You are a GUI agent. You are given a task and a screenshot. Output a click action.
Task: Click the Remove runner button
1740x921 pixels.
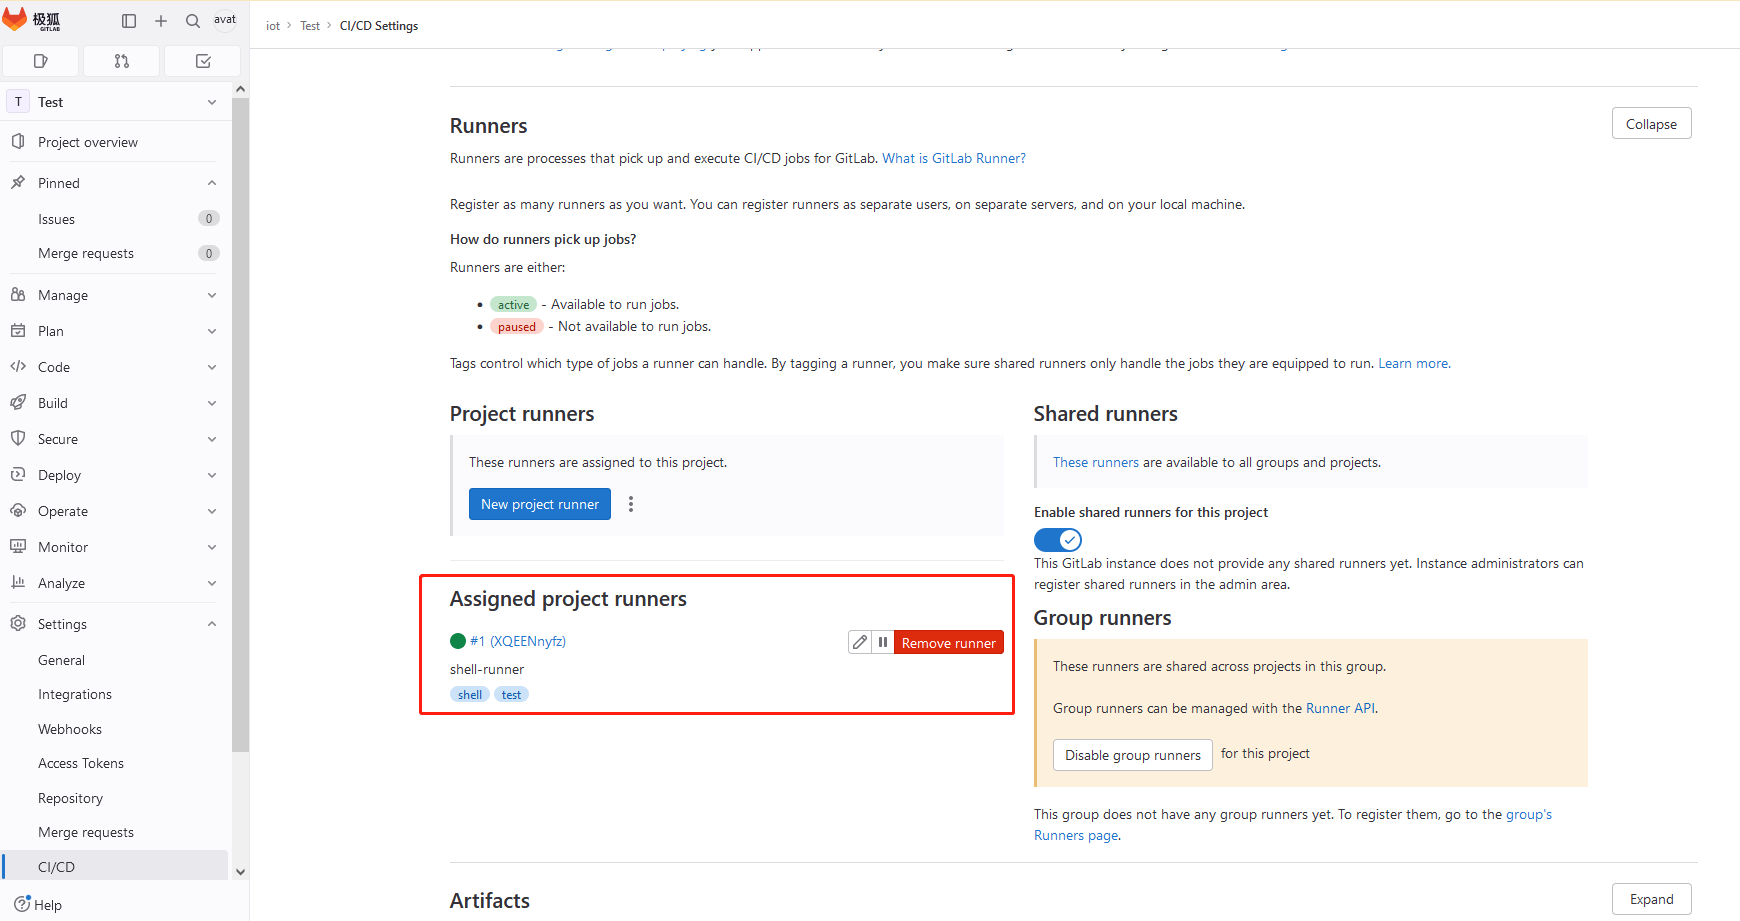949,642
